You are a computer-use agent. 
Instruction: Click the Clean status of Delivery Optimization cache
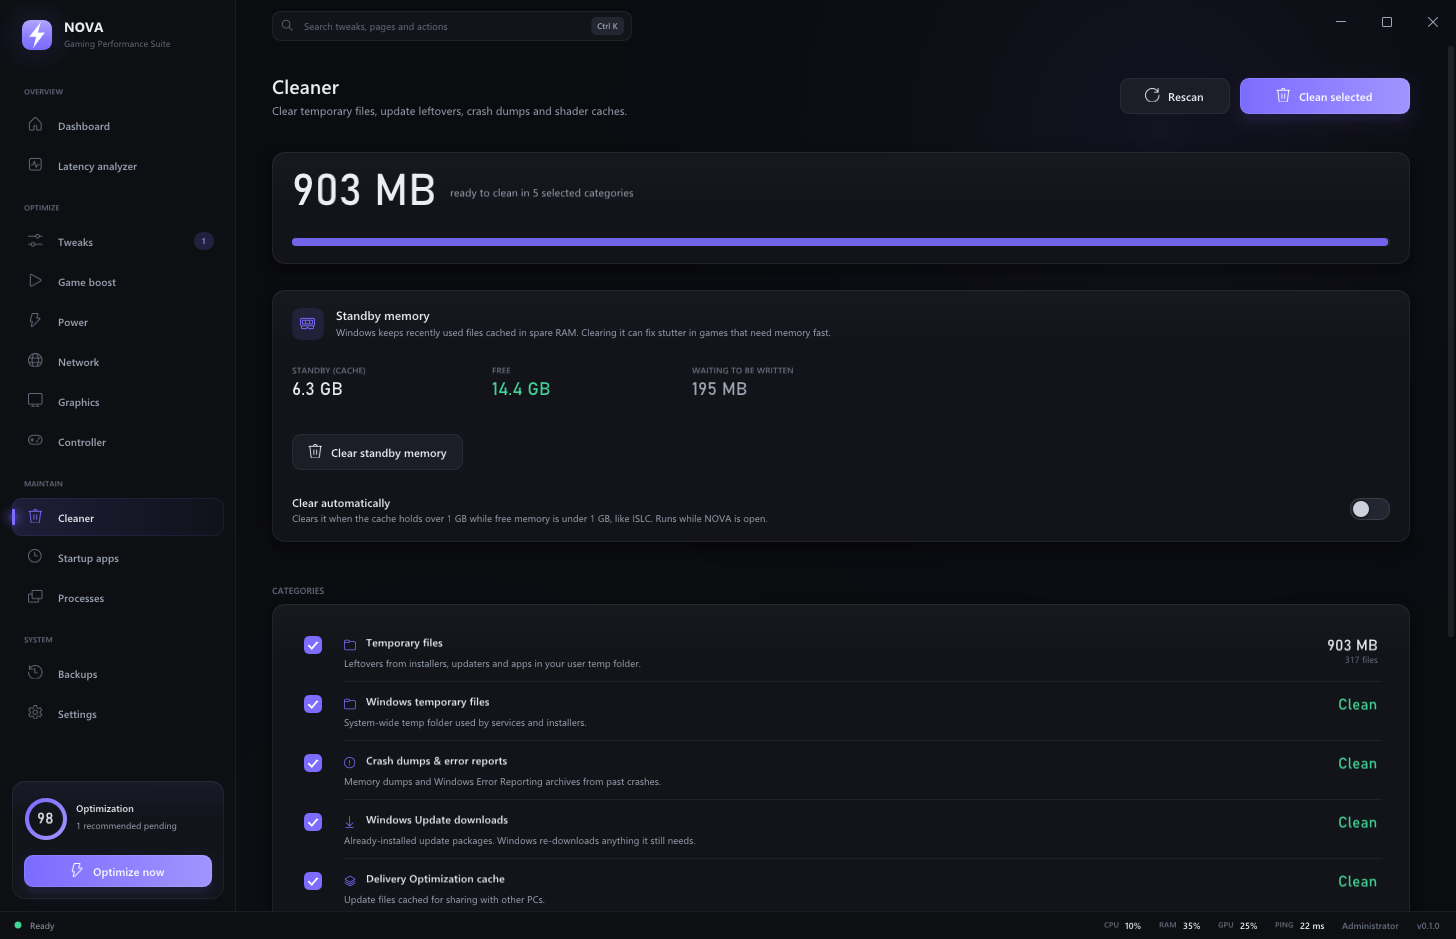[x=1357, y=881]
